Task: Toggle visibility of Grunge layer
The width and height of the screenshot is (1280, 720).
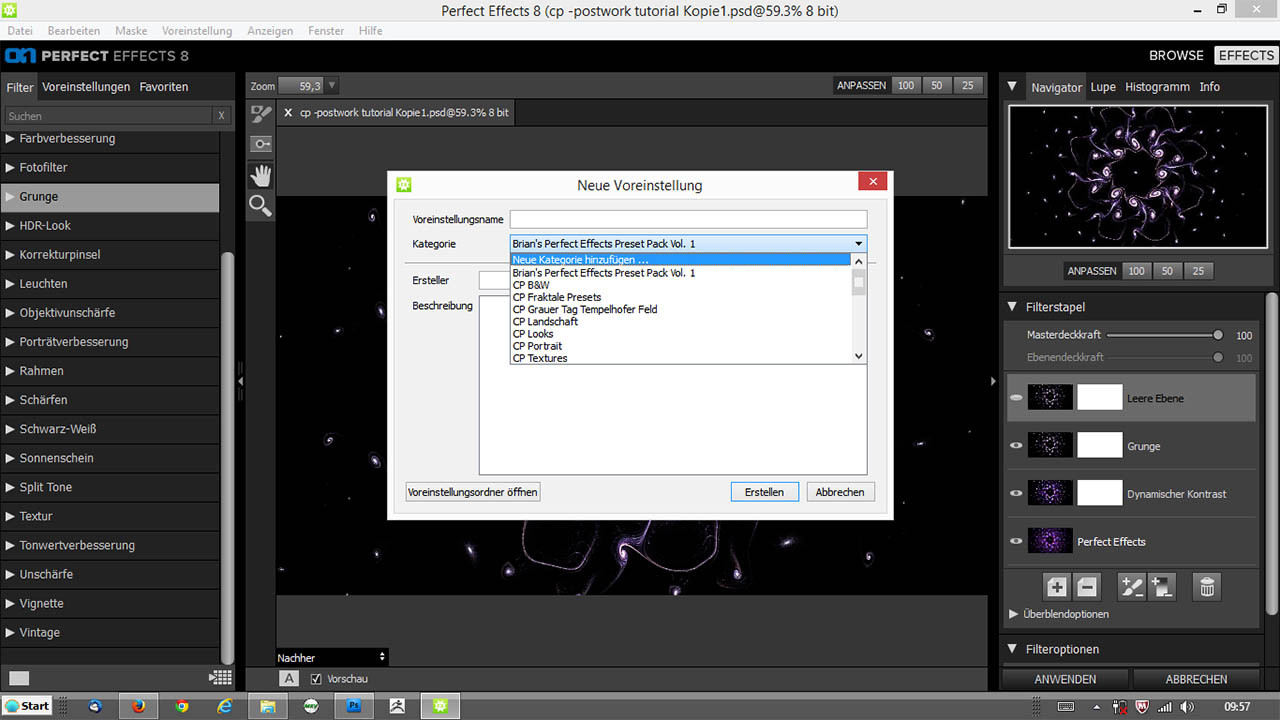Action: pos(1016,446)
